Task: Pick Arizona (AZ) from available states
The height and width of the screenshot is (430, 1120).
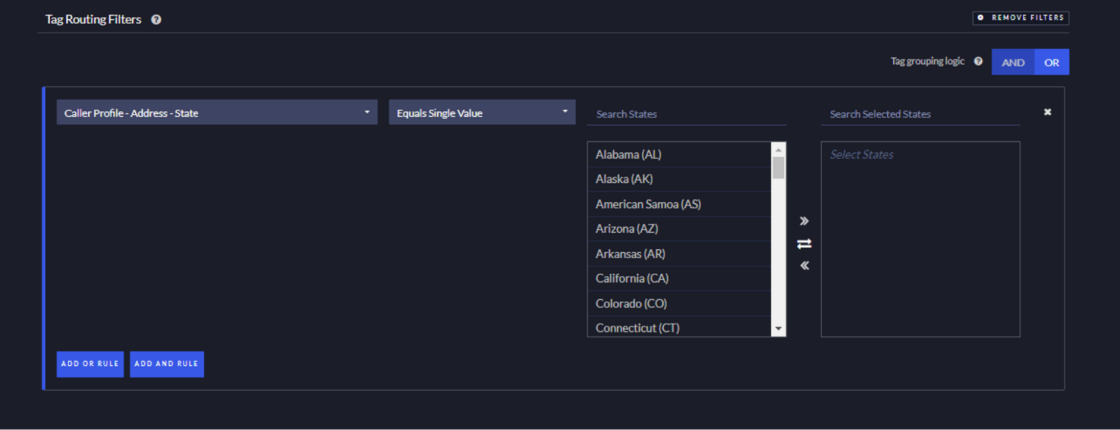Action: click(x=626, y=229)
